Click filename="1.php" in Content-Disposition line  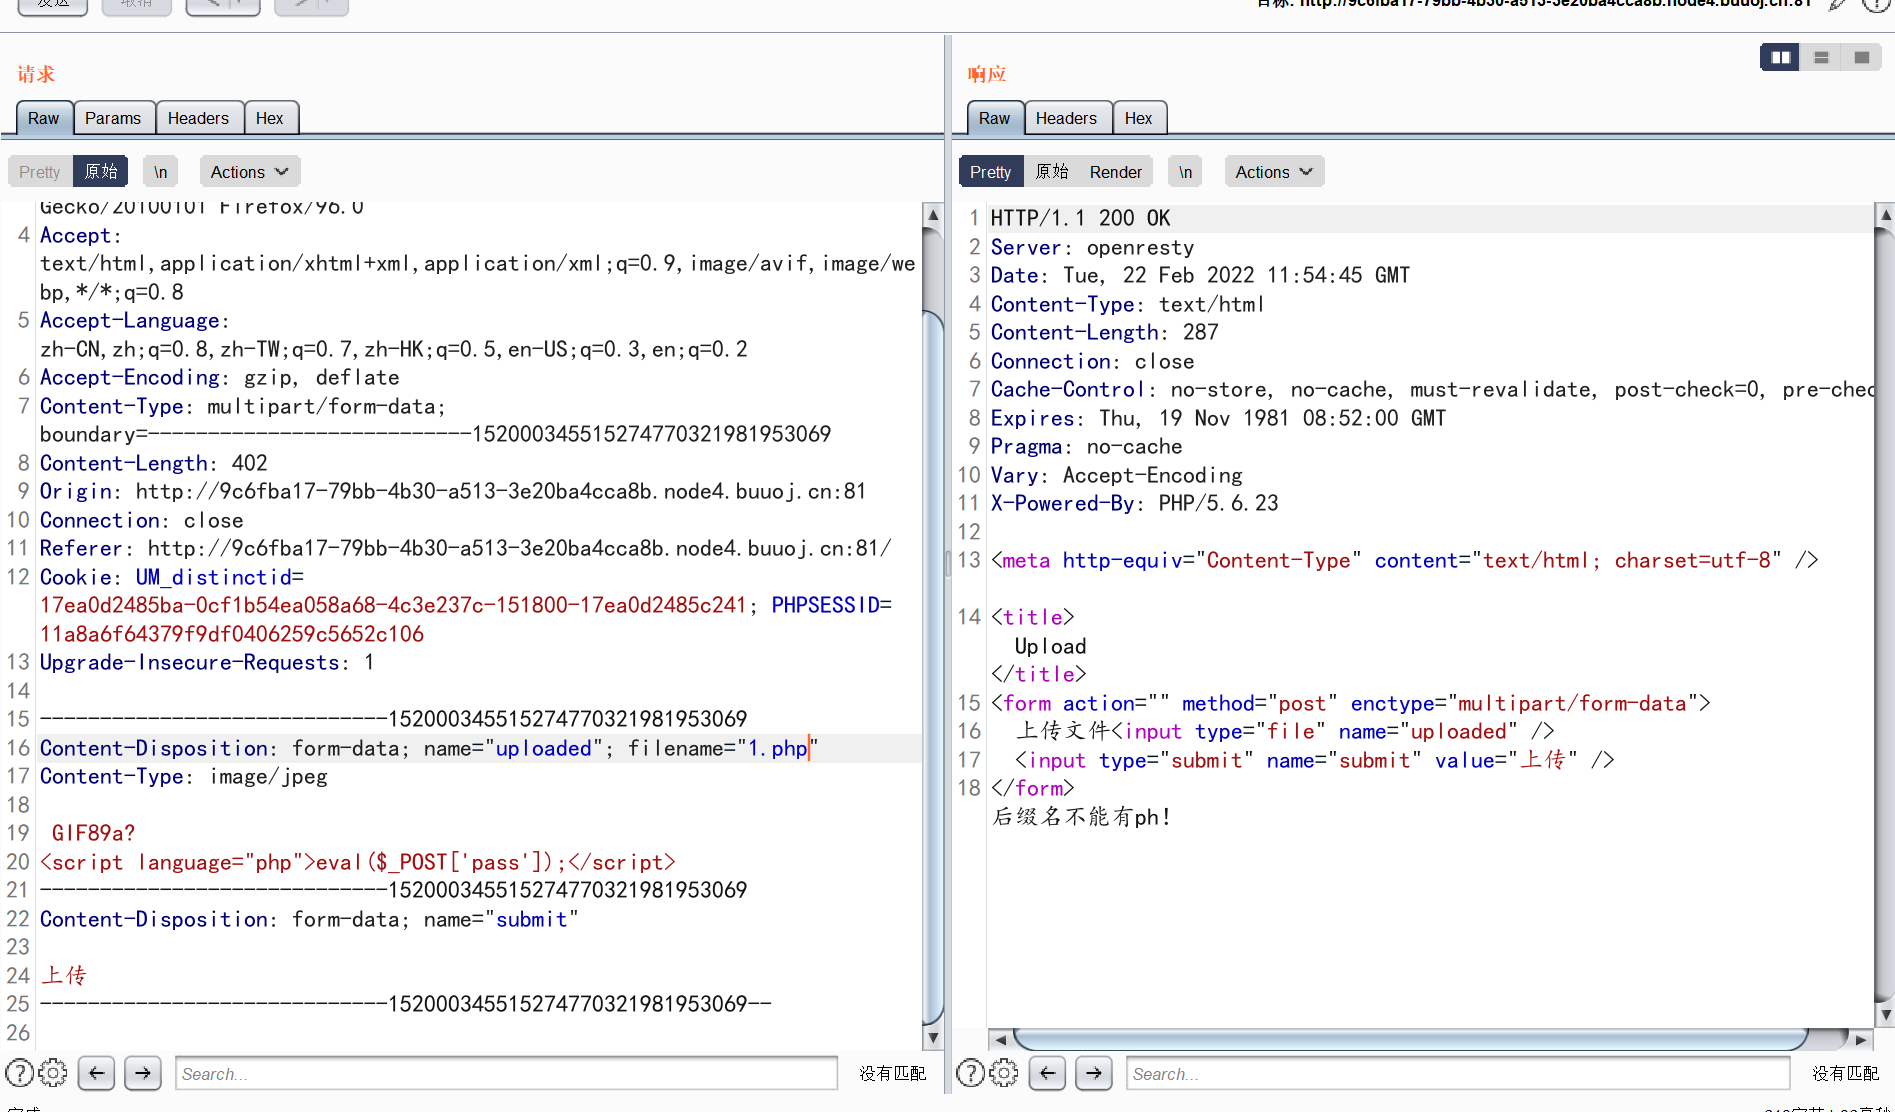(x=722, y=748)
